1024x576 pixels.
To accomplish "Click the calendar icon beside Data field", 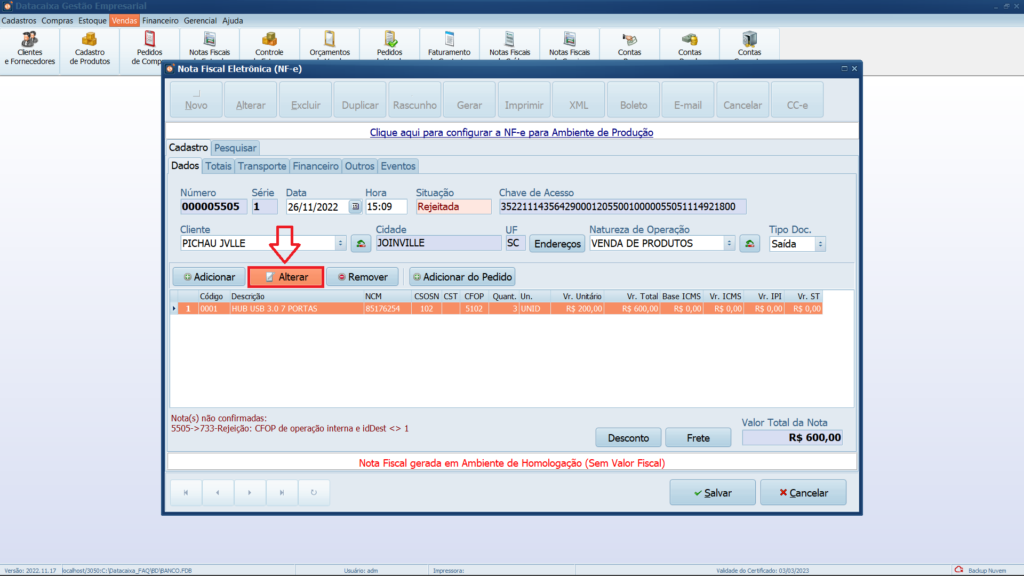I will (355, 207).
